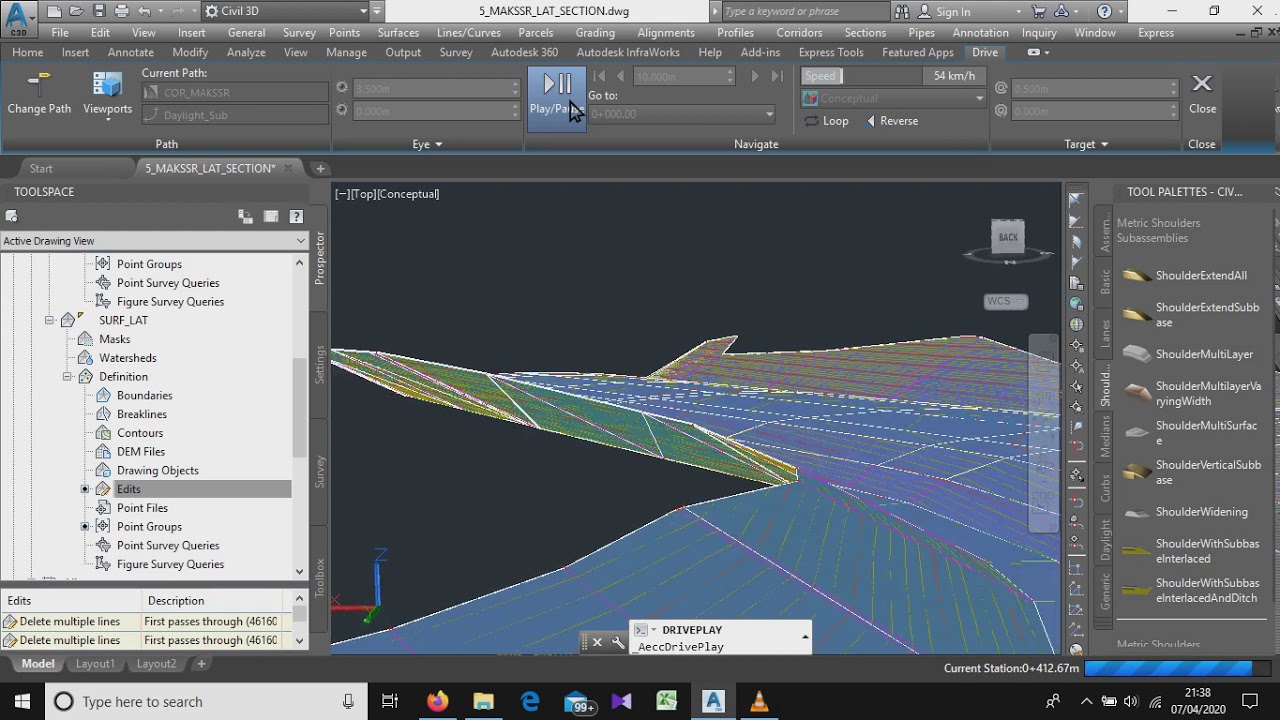Switch to the Start document tab
The width and height of the screenshot is (1280, 720).
click(x=41, y=168)
